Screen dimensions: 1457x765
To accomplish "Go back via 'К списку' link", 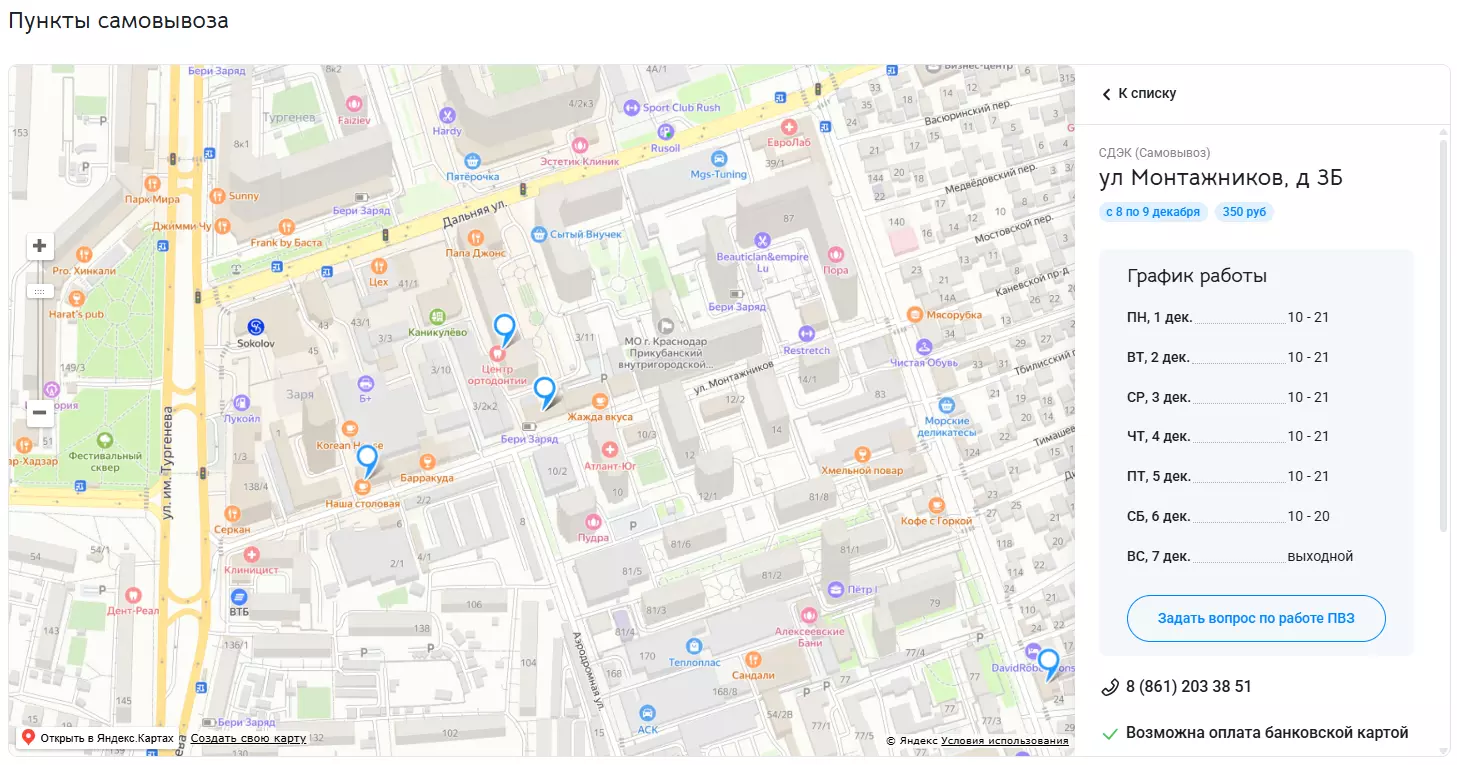I will point(1139,94).
